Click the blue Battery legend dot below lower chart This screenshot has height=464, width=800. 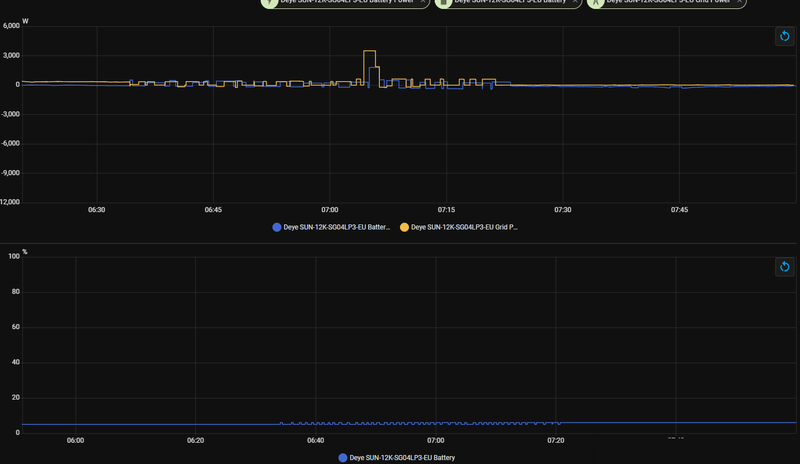pyautogui.click(x=343, y=458)
